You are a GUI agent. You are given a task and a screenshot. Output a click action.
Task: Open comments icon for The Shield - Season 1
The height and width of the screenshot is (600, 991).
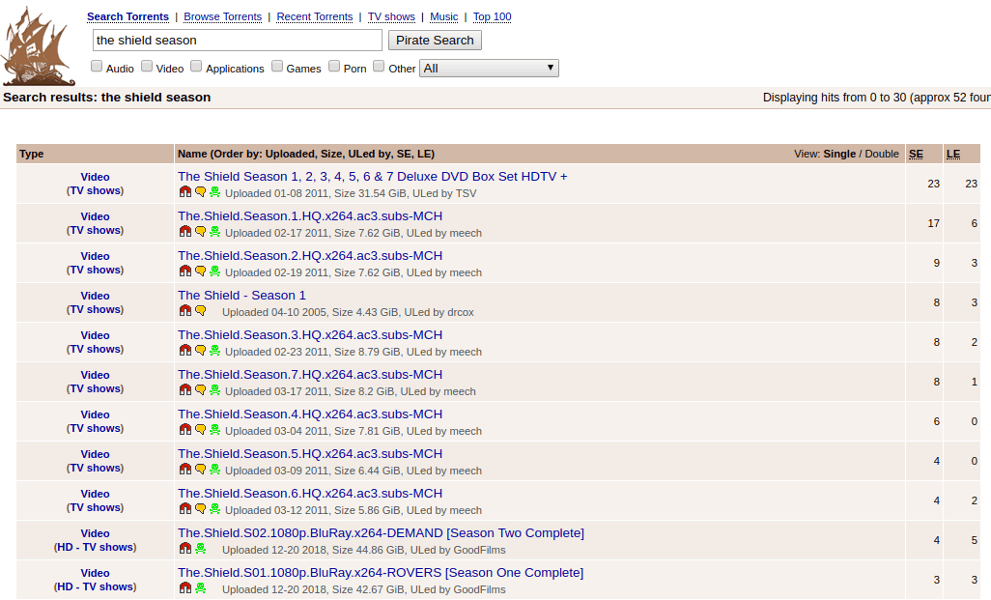(x=200, y=310)
